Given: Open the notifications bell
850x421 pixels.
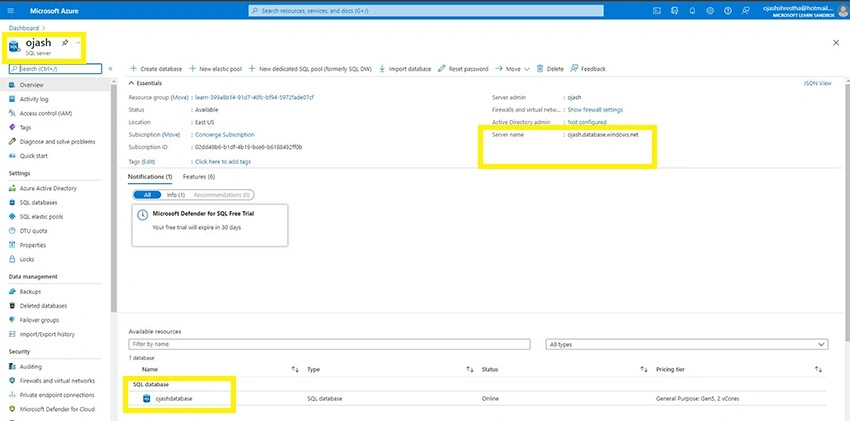Looking at the screenshot, I should coord(692,10).
